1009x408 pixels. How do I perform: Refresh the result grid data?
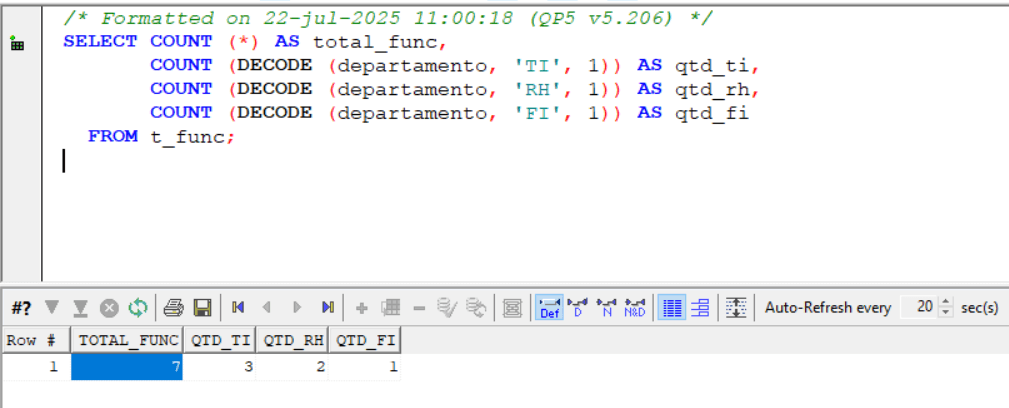click(x=138, y=308)
